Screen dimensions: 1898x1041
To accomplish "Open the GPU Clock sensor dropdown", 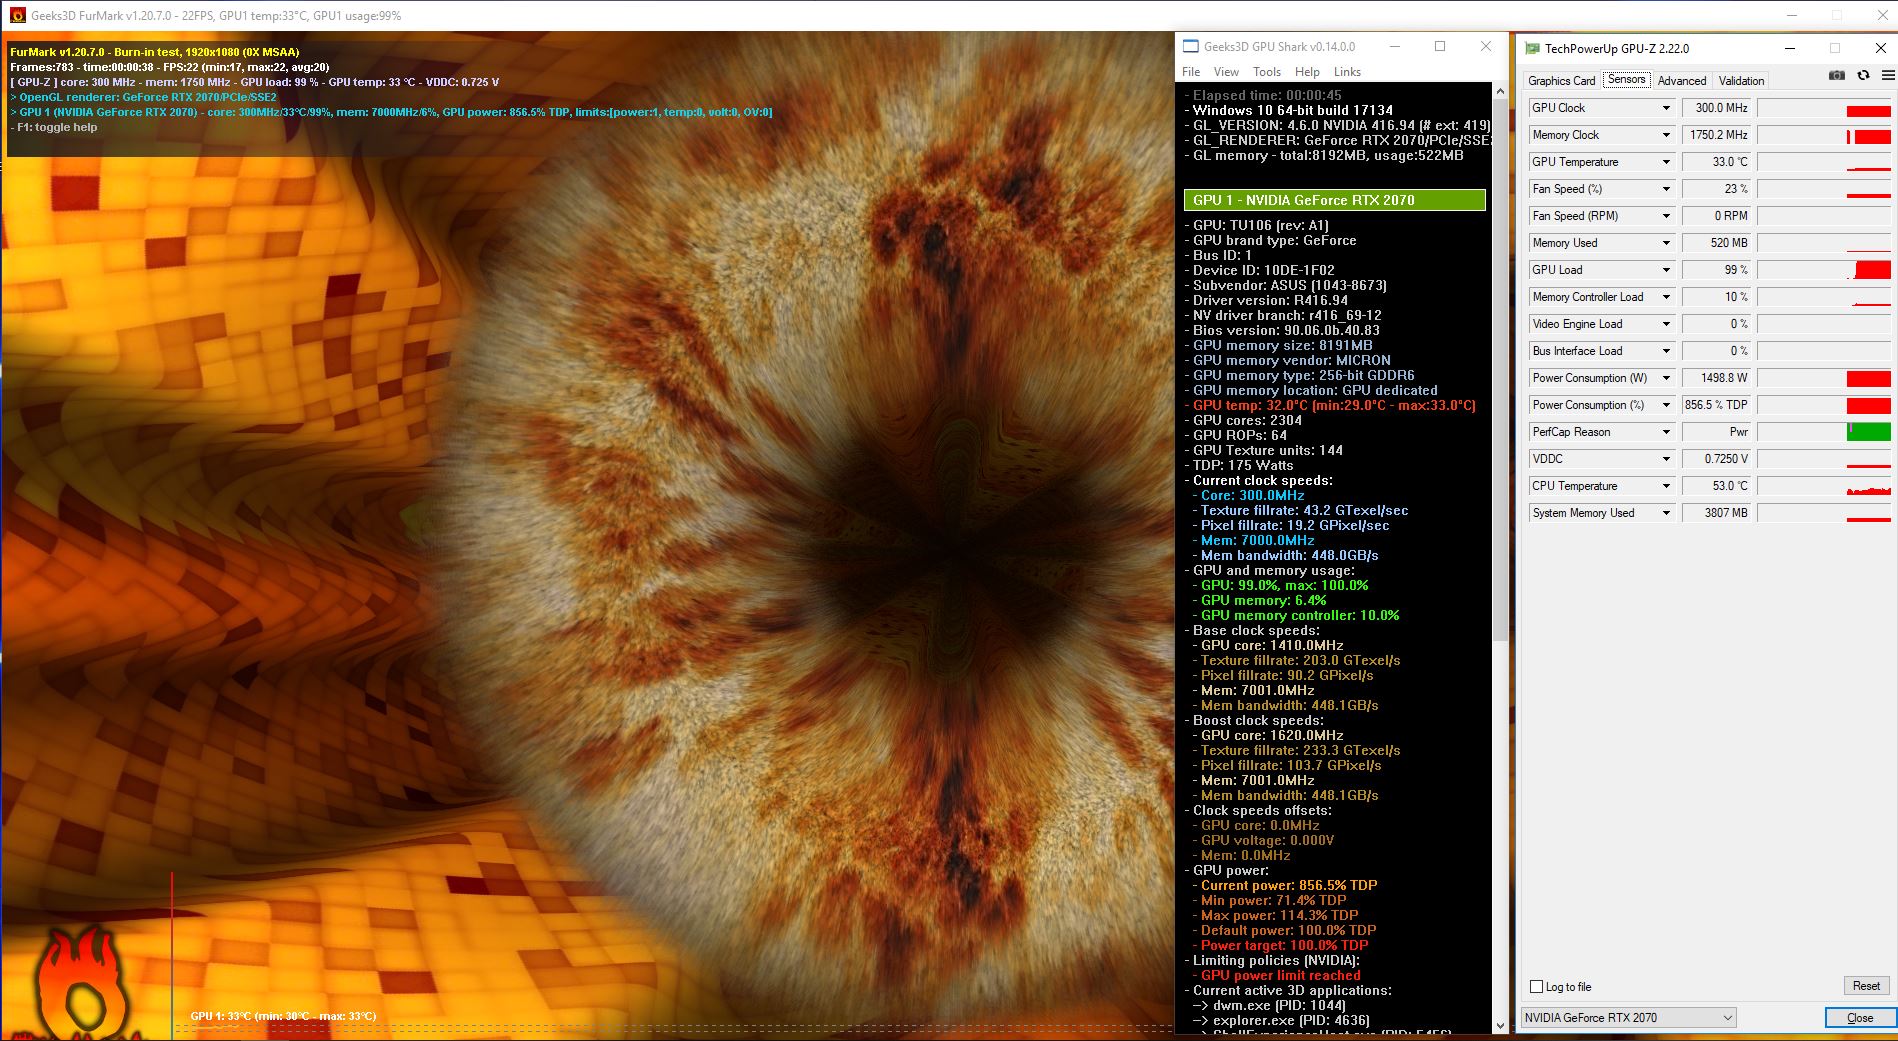I will click(1666, 108).
